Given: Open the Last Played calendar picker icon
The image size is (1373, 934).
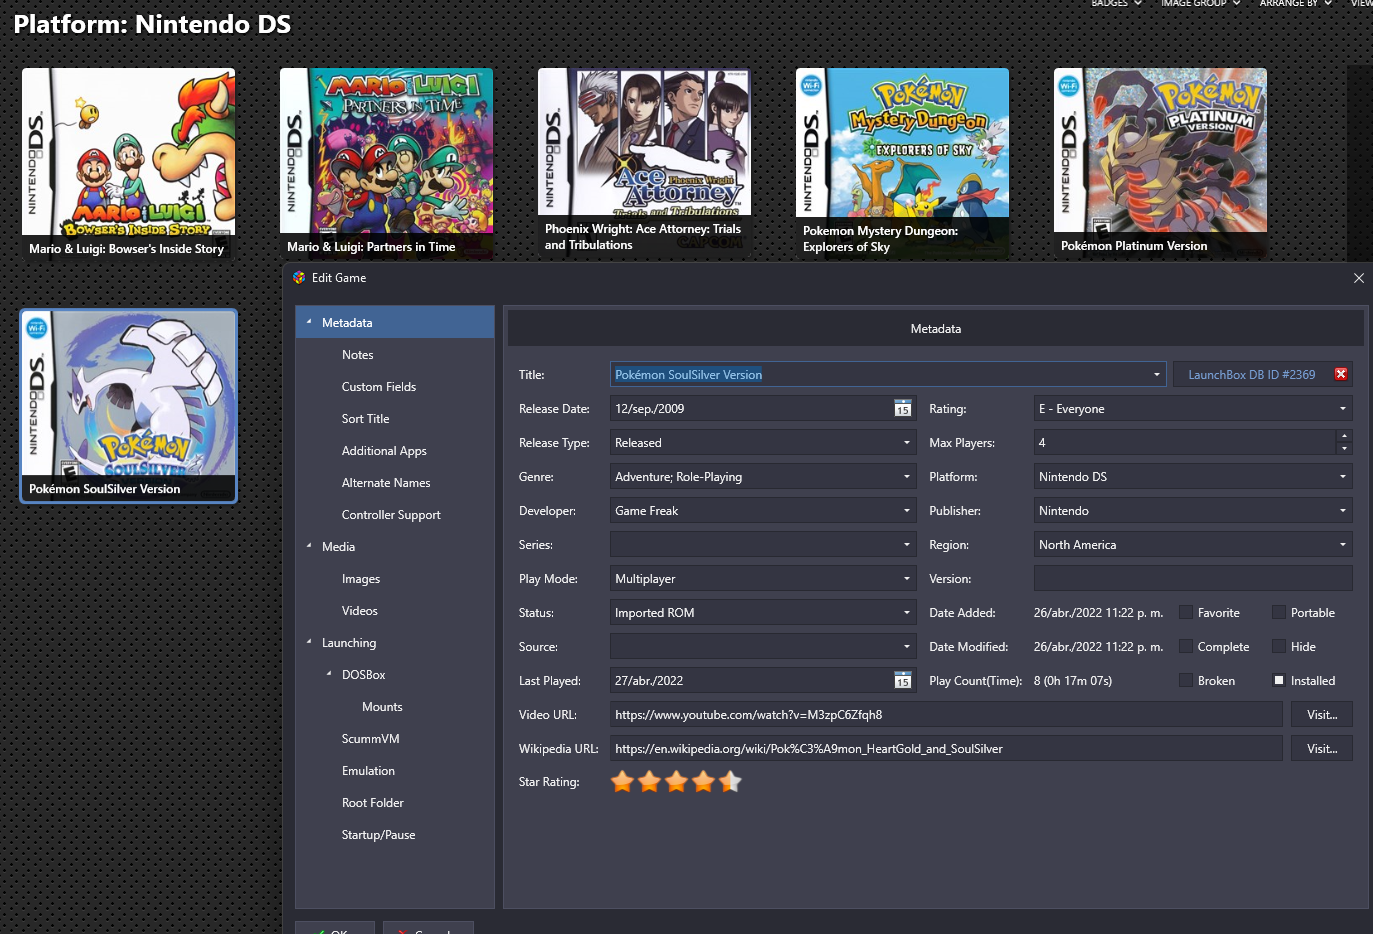Looking at the screenshot, I should click(902, 681).
